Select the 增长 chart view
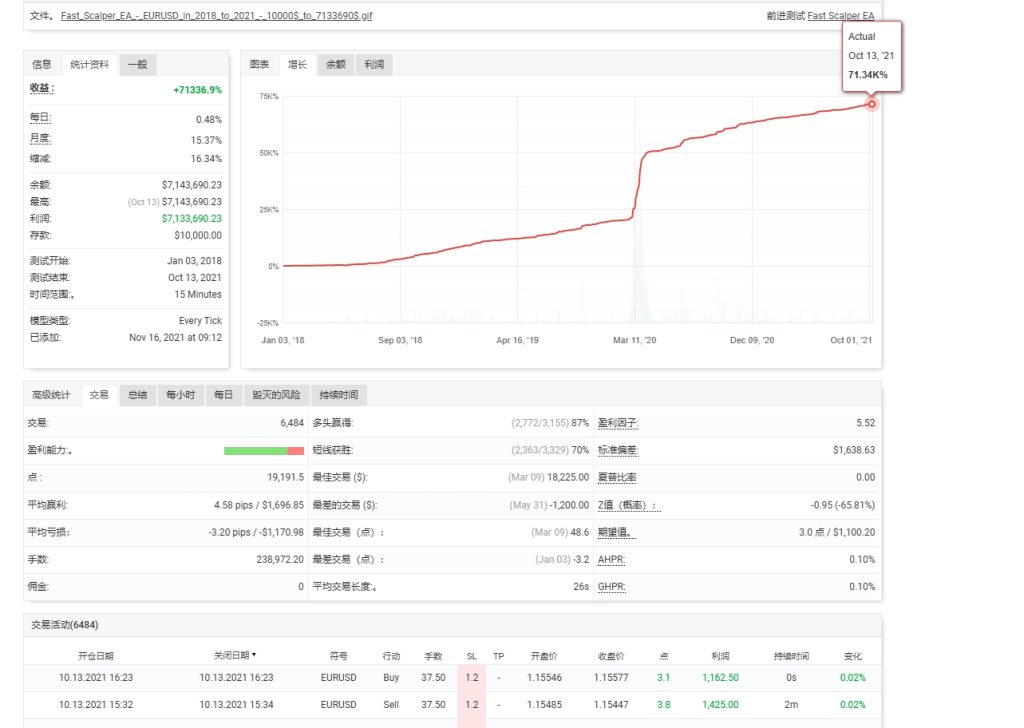1024x728 pixels. tap(299, 63)
